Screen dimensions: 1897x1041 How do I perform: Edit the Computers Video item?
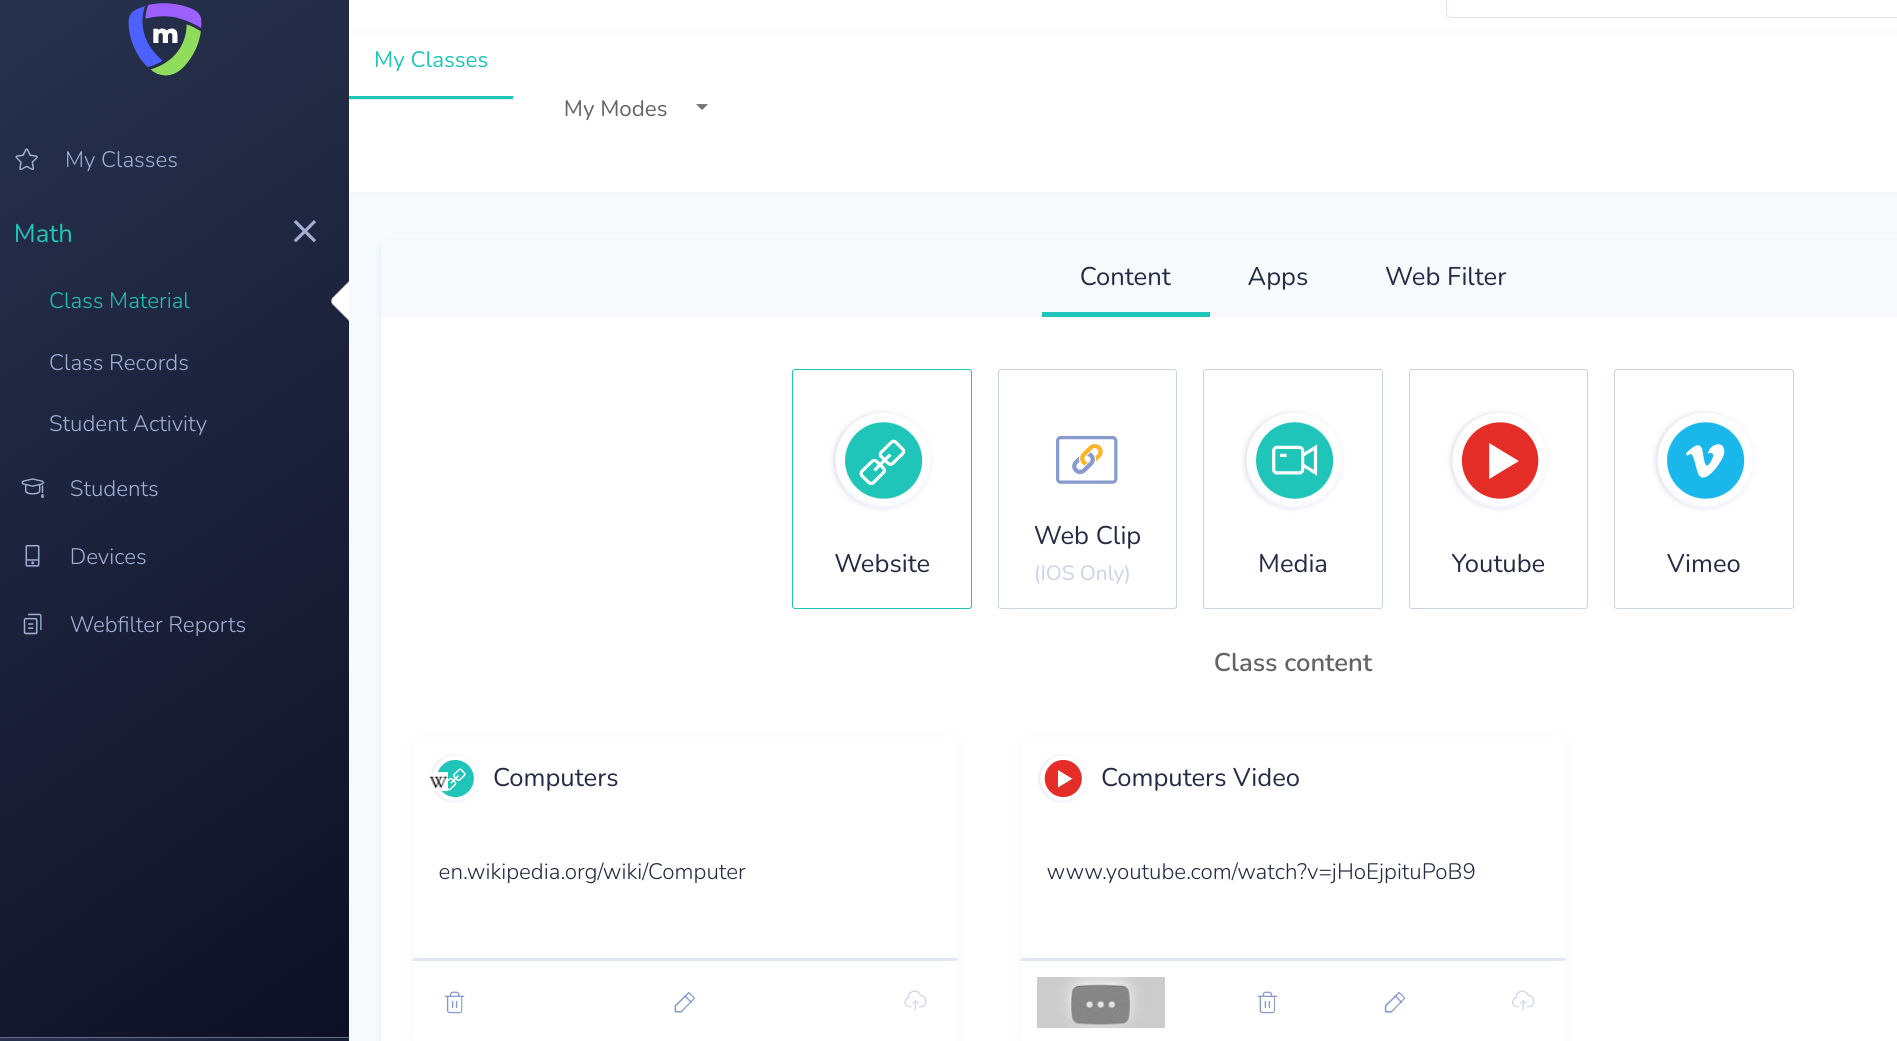tap(1395, 1002)
